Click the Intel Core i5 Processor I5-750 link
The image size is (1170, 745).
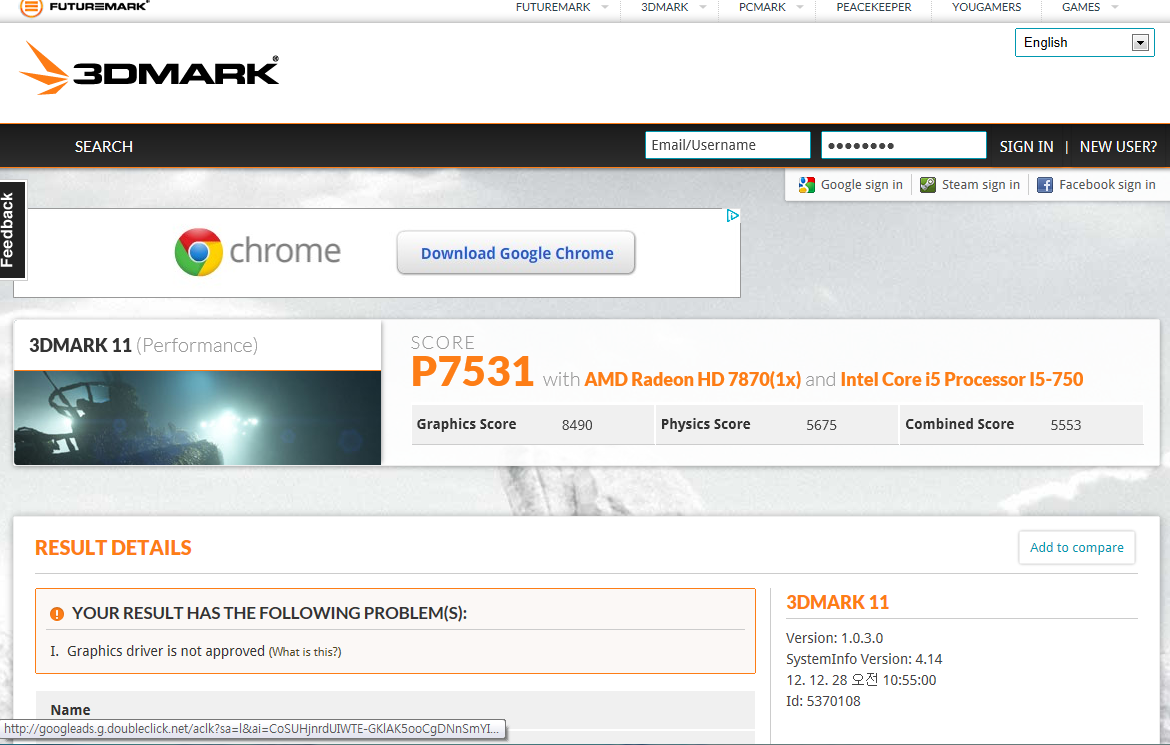(x=962, y=379)
